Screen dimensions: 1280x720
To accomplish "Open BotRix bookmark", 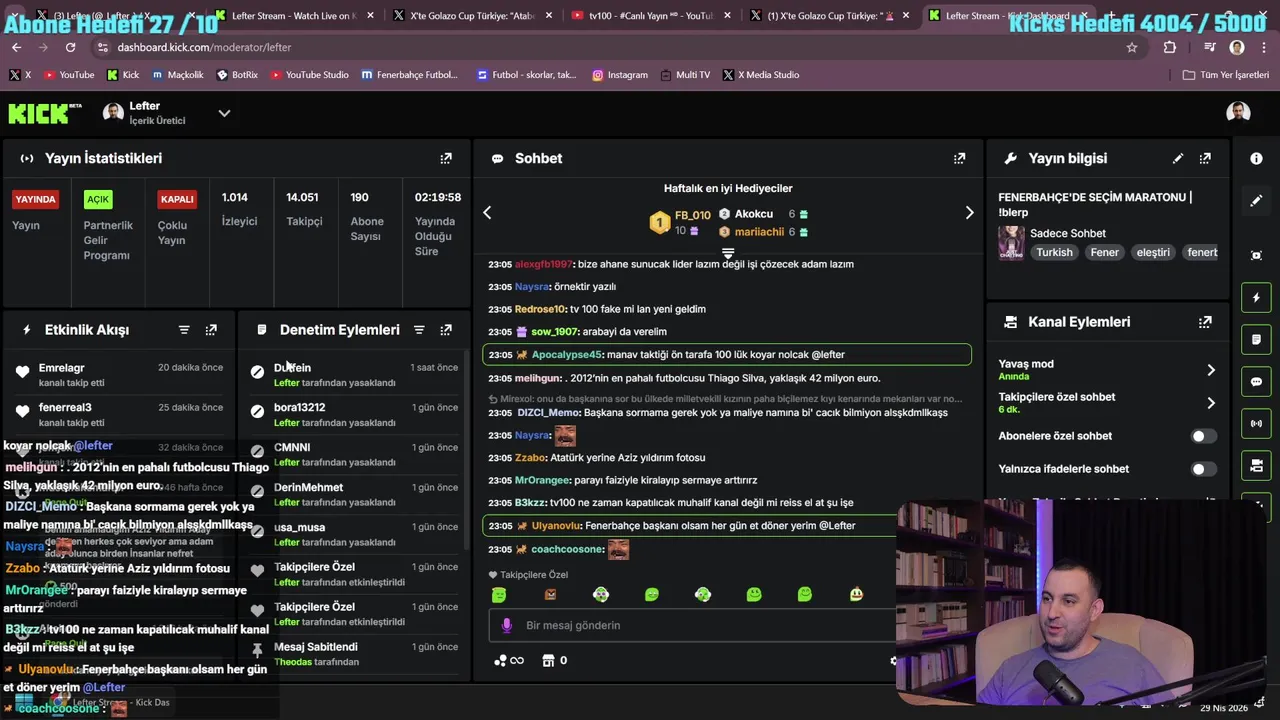I will [x=237, y=75].
